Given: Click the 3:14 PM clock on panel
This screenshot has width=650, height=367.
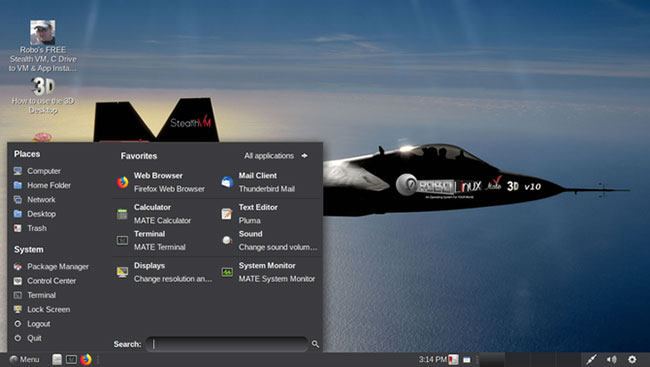Looking at the screenshot, I should tap(432, 359).
